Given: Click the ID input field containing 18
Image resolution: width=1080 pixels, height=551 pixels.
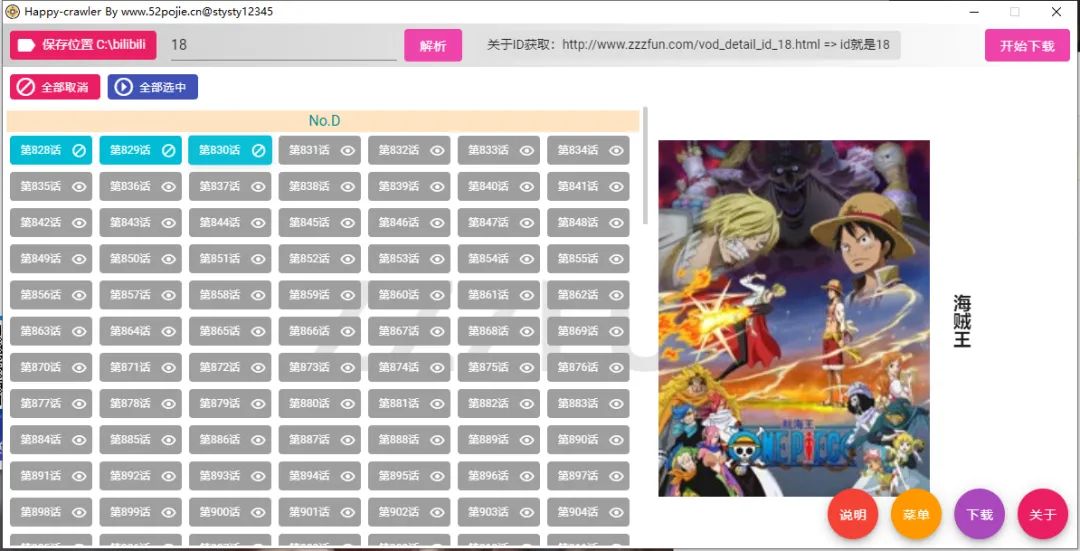Looking at the screenshot, I should (283, 45).
